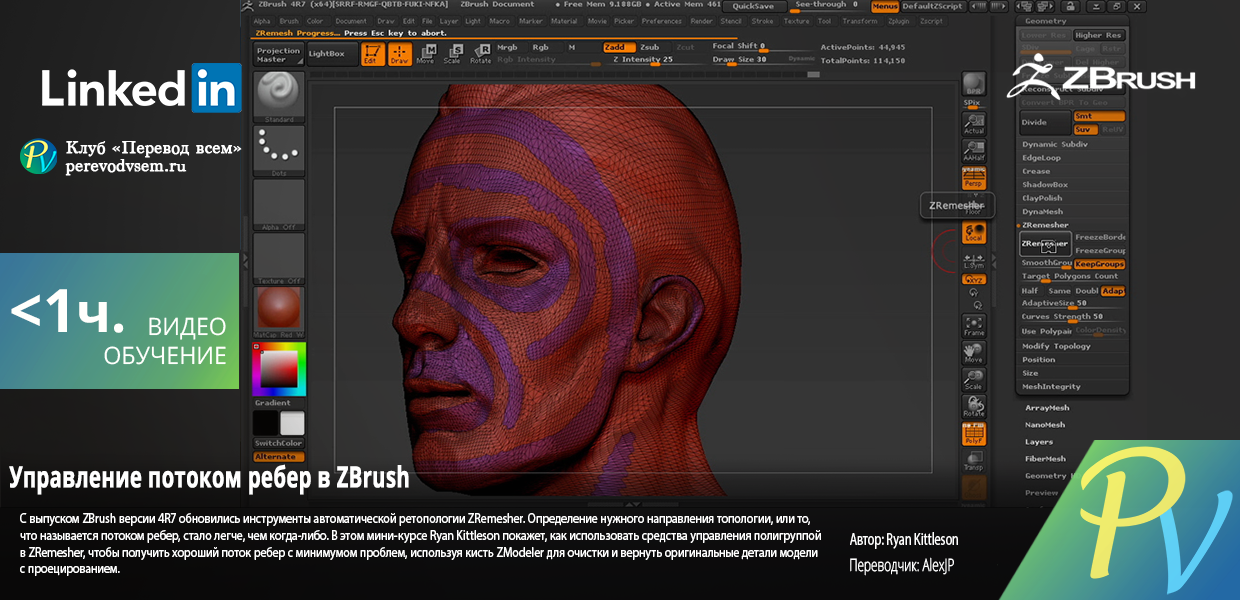Viewport: 1240px width, 600px height.
Task: Expand ArrayMesh subpalette
Action: (1047, 407)
